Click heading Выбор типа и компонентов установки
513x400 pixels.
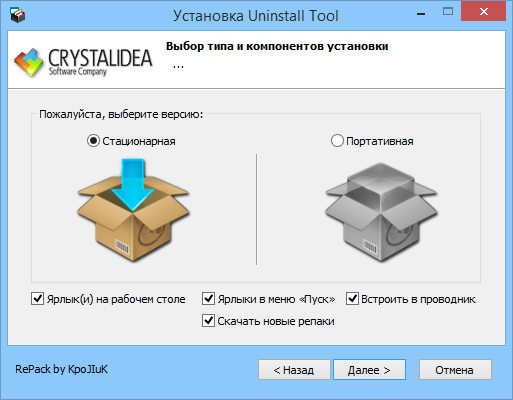[x=277, y=46]
